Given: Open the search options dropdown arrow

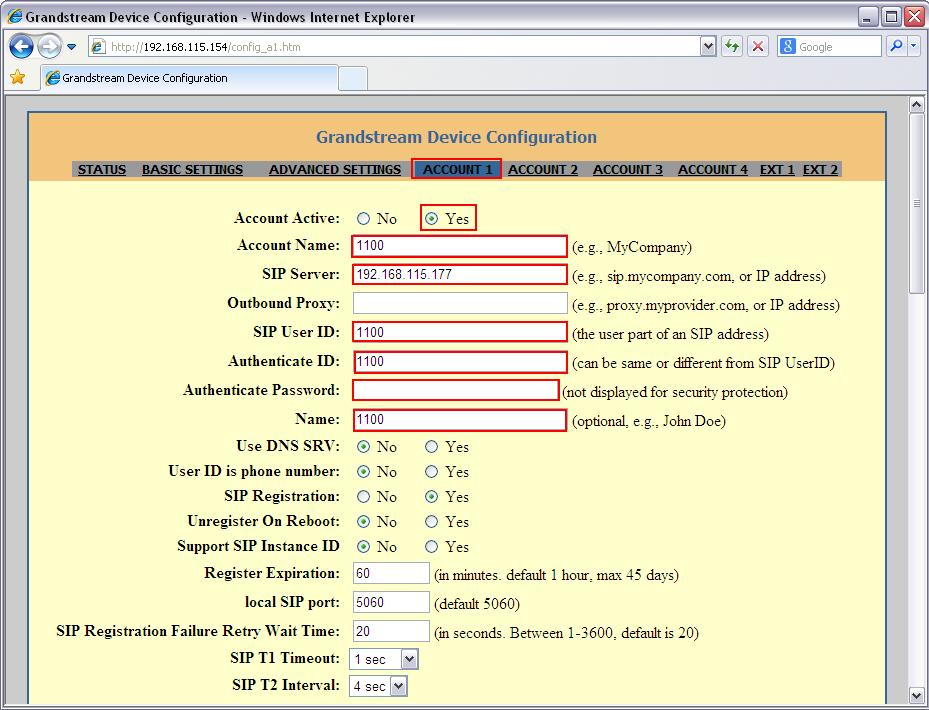Looking at the screenshot, I should (913, 46).
